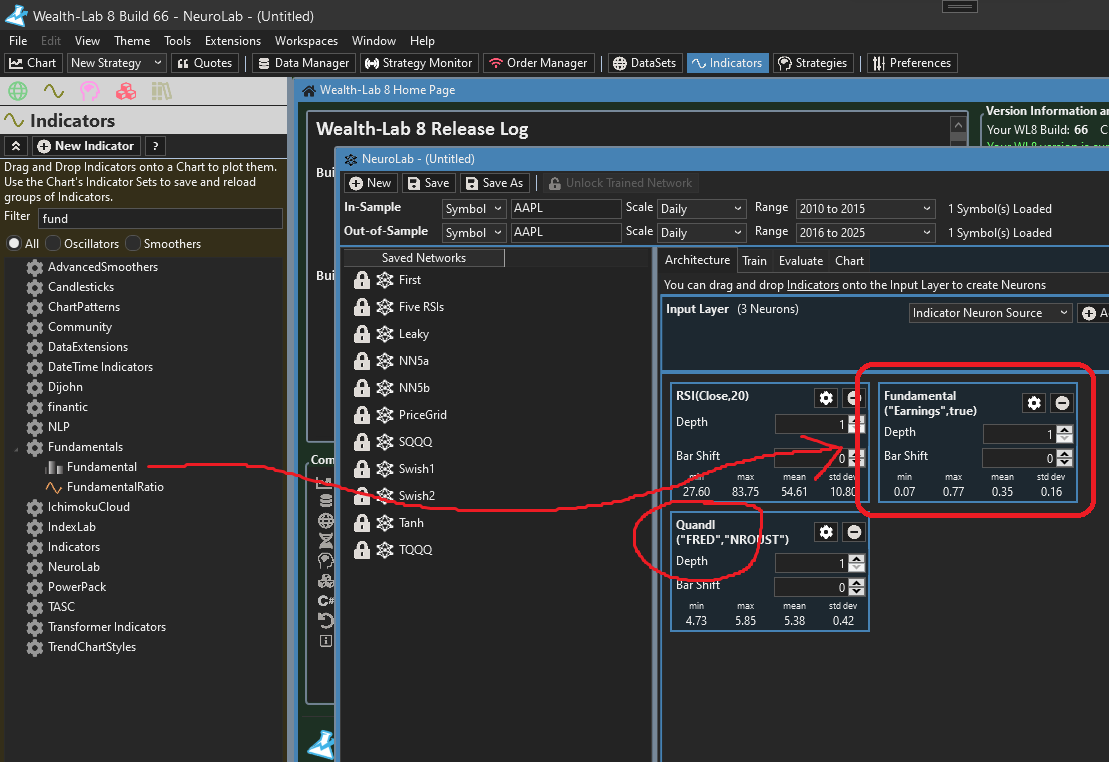The height and width of the screenshot is (762, 1109).
Task: Click New Indicator button
Action: pos(86,146)
